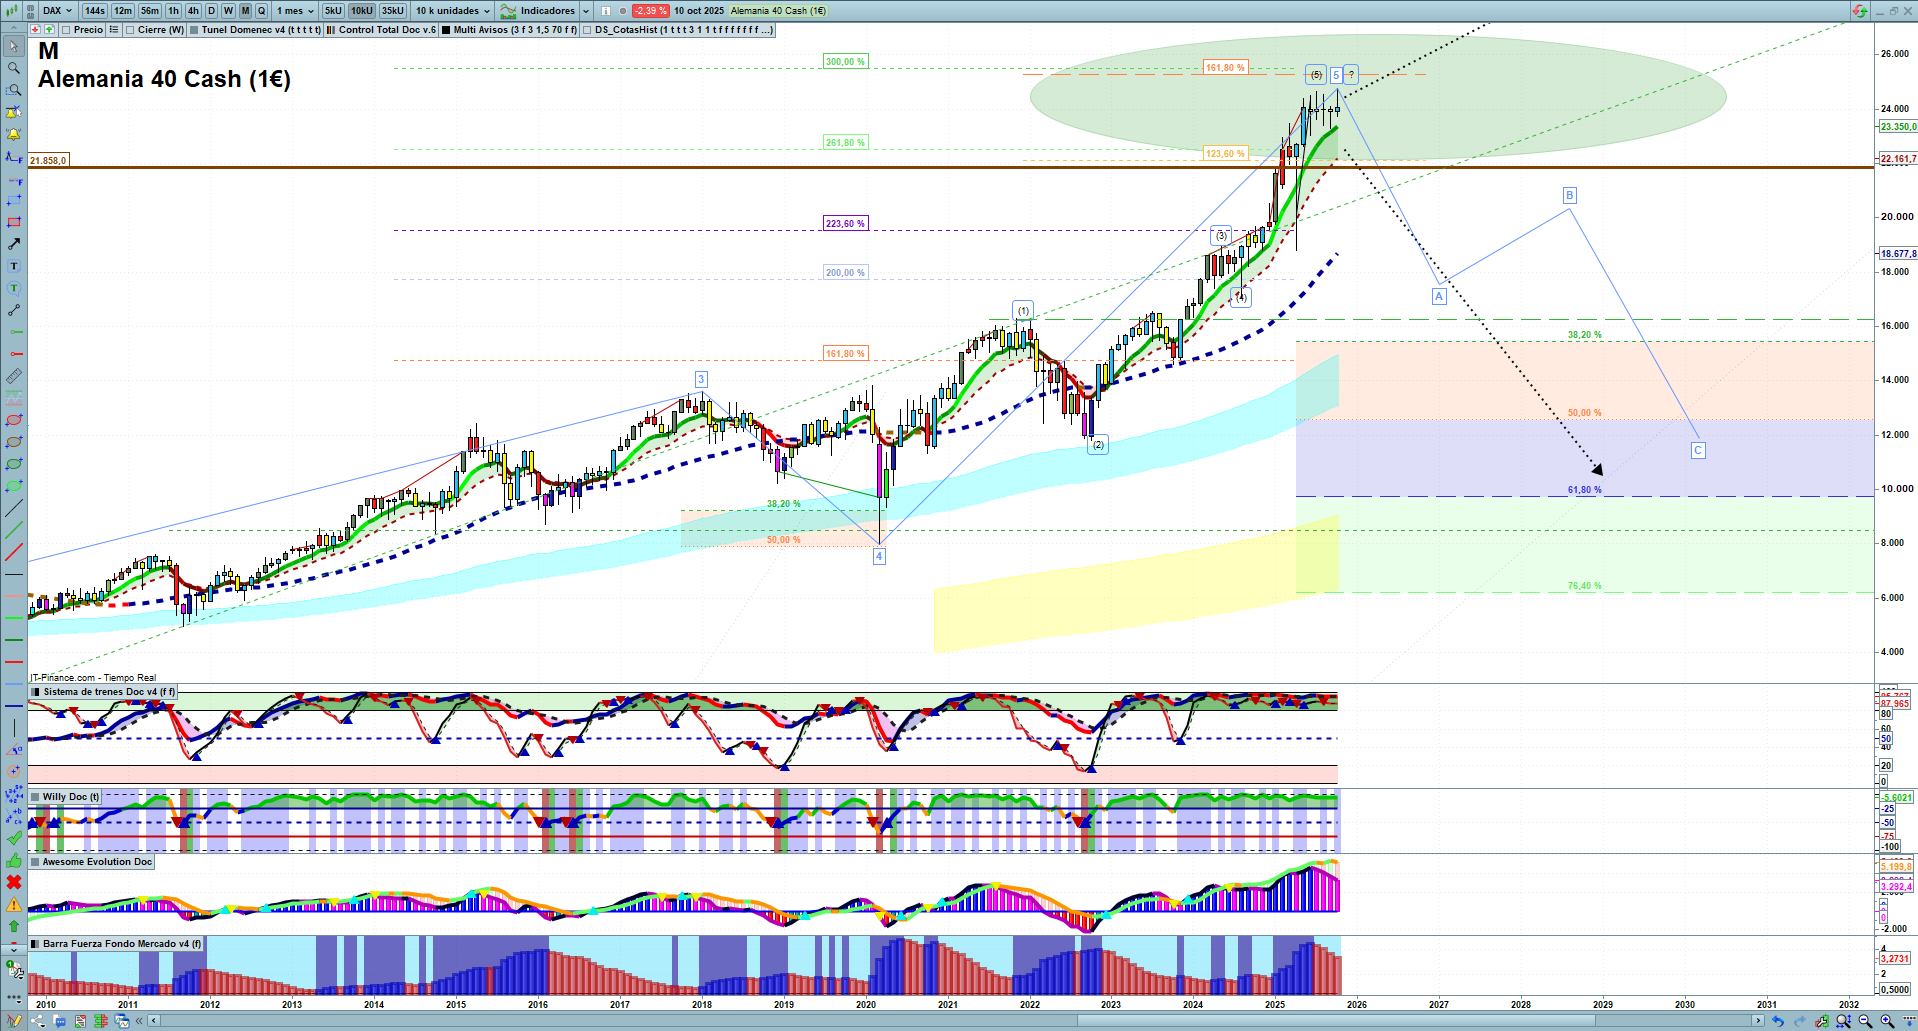Screen dimensions: 1918x1031
Task: Click the green thumbs-up icon
Action: click(14, 860)
